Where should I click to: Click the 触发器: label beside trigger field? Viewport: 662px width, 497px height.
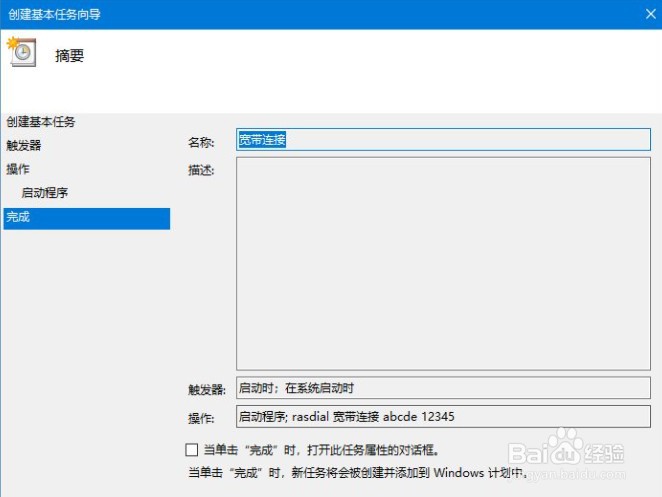click(x=206, y=389)
